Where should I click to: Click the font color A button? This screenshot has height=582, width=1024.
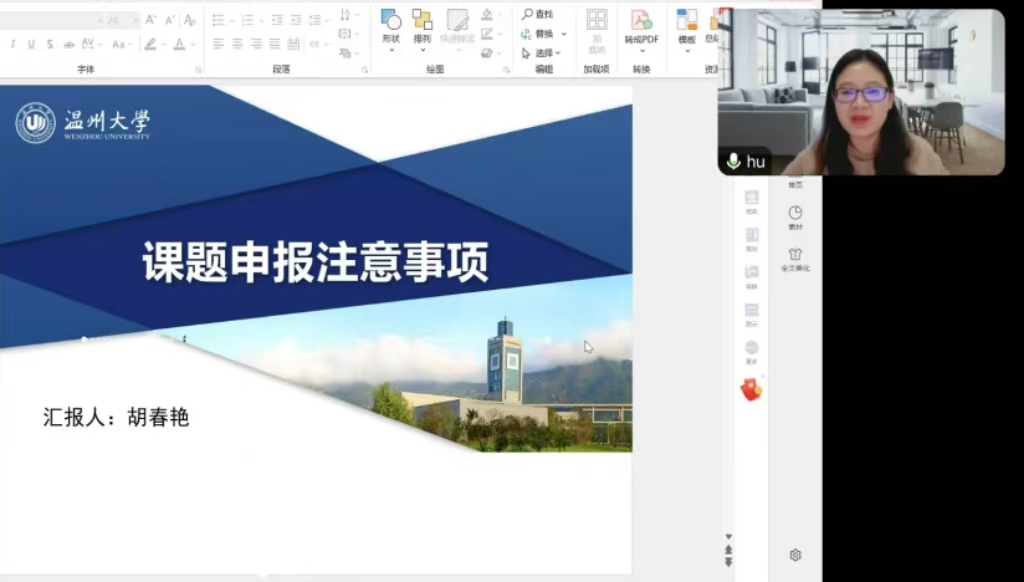tap(179, 44)
